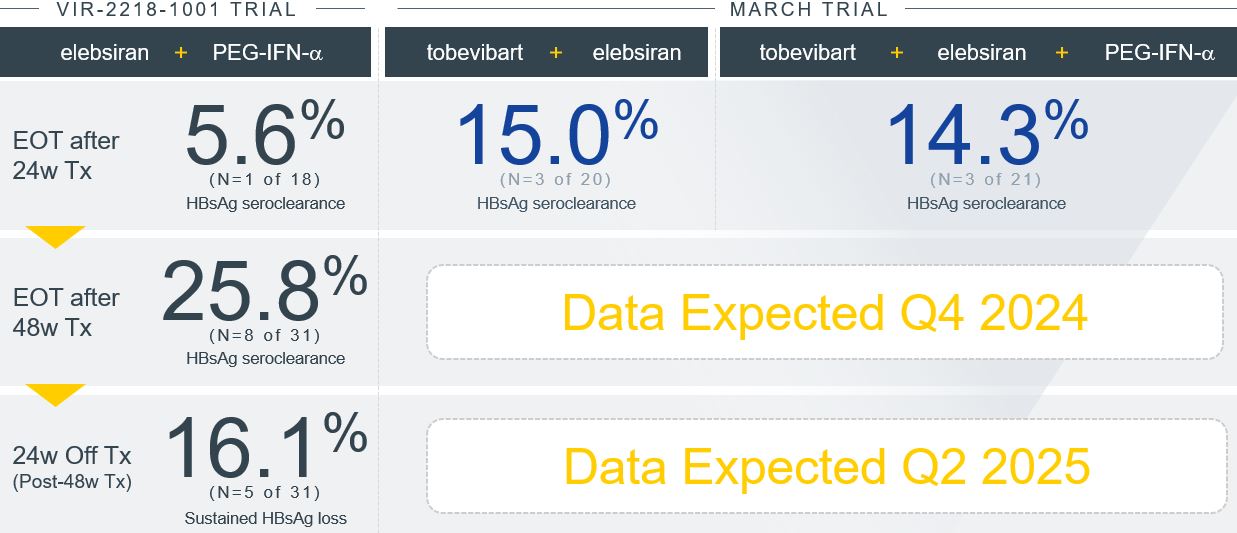Click the plus sign between tobevibart and elebsiran in the two-drug header
The width and height of the screenshot is (1237, 533).
555,53
